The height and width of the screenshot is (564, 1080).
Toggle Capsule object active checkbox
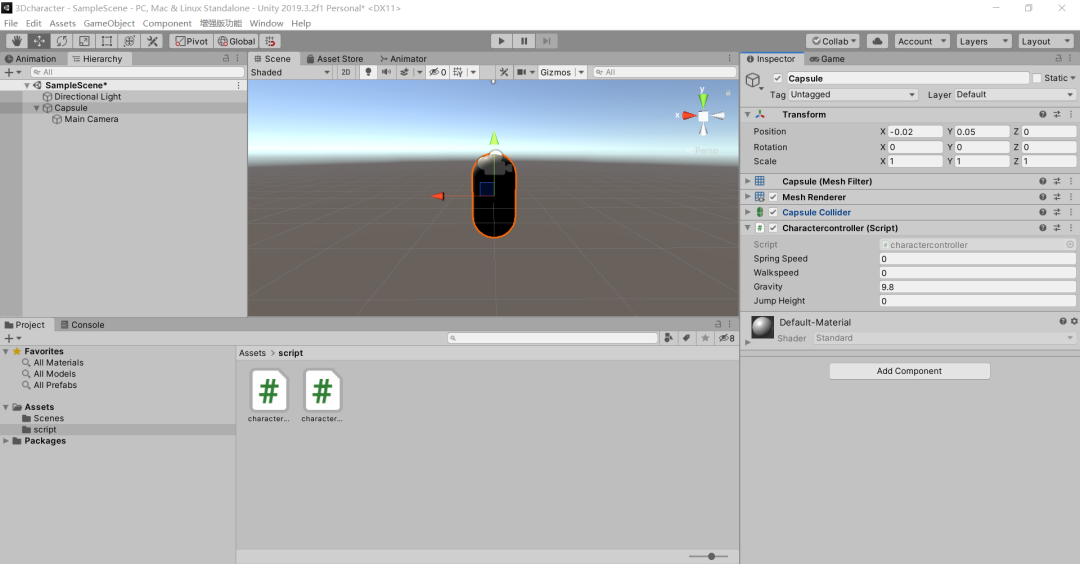778,79
